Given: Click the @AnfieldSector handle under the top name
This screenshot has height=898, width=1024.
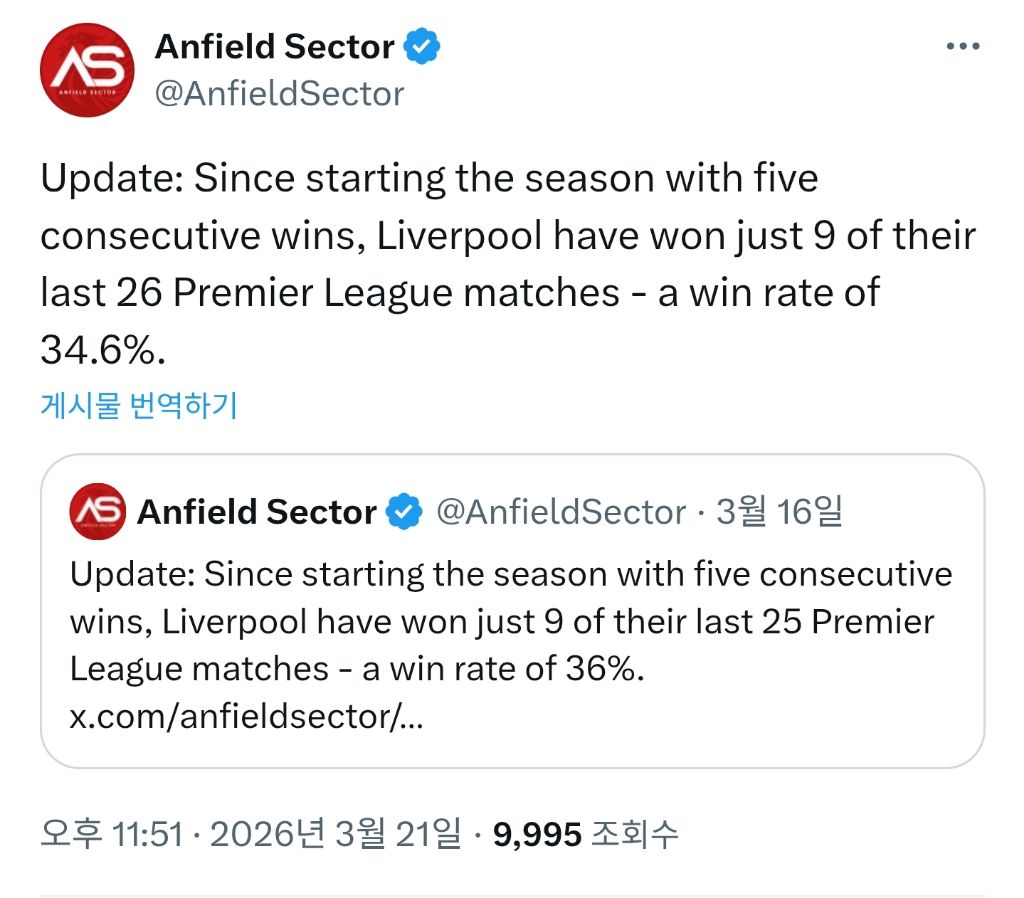Looking at the screenshot, I should [279, 94].
